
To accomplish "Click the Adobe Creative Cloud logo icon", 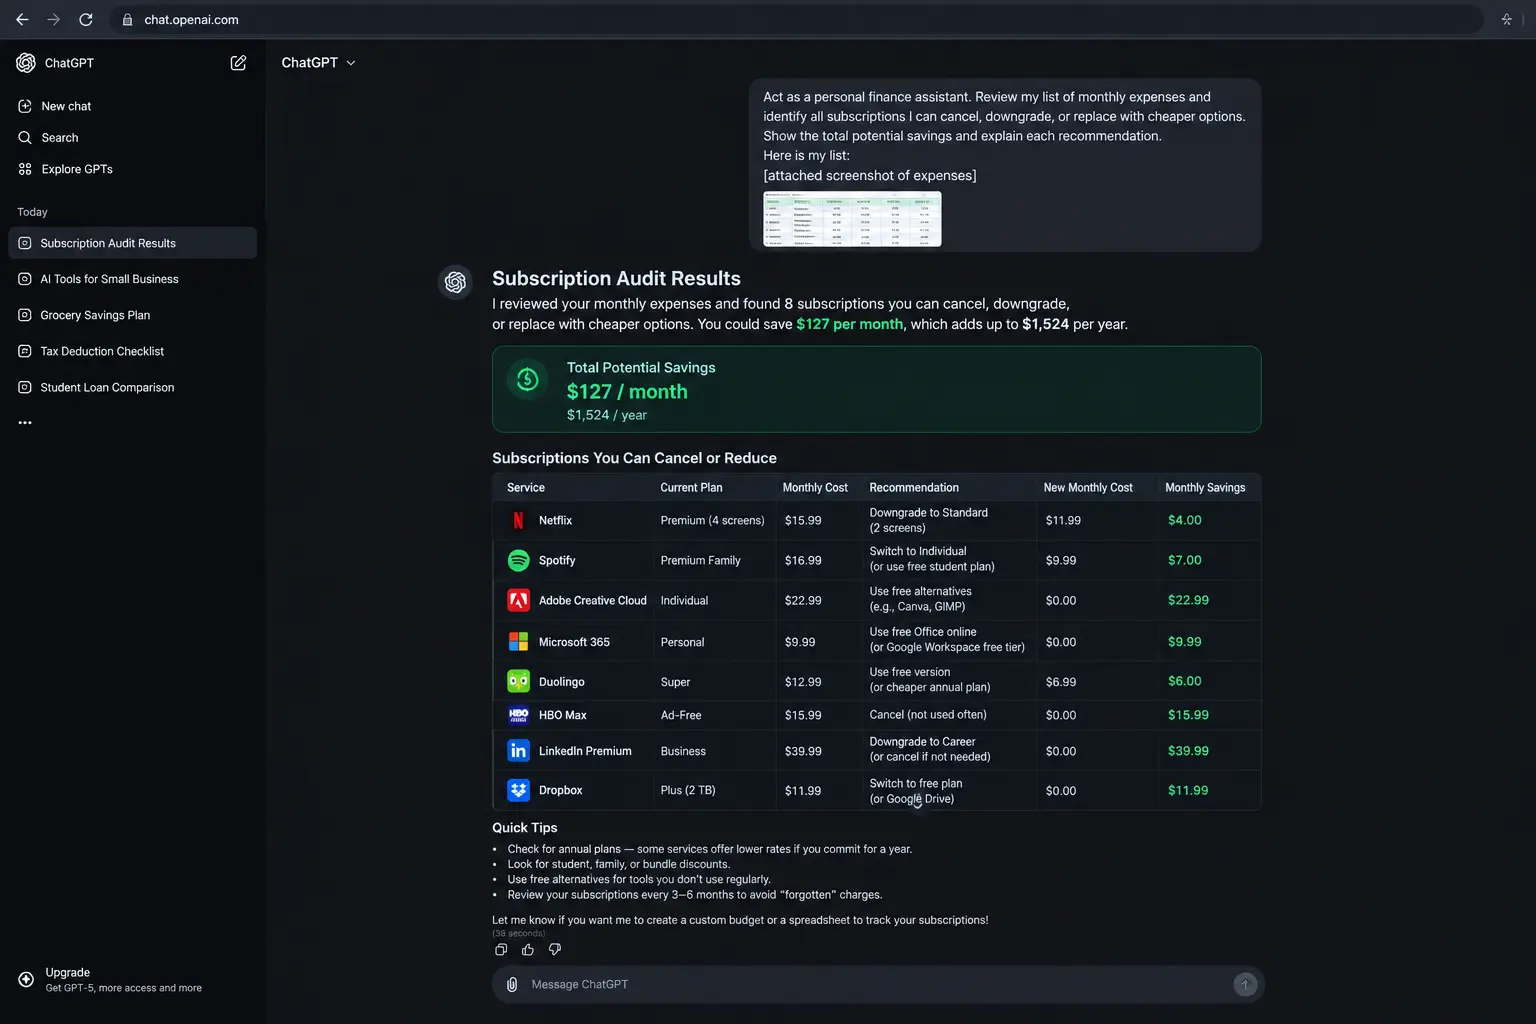I will (518, 601).
